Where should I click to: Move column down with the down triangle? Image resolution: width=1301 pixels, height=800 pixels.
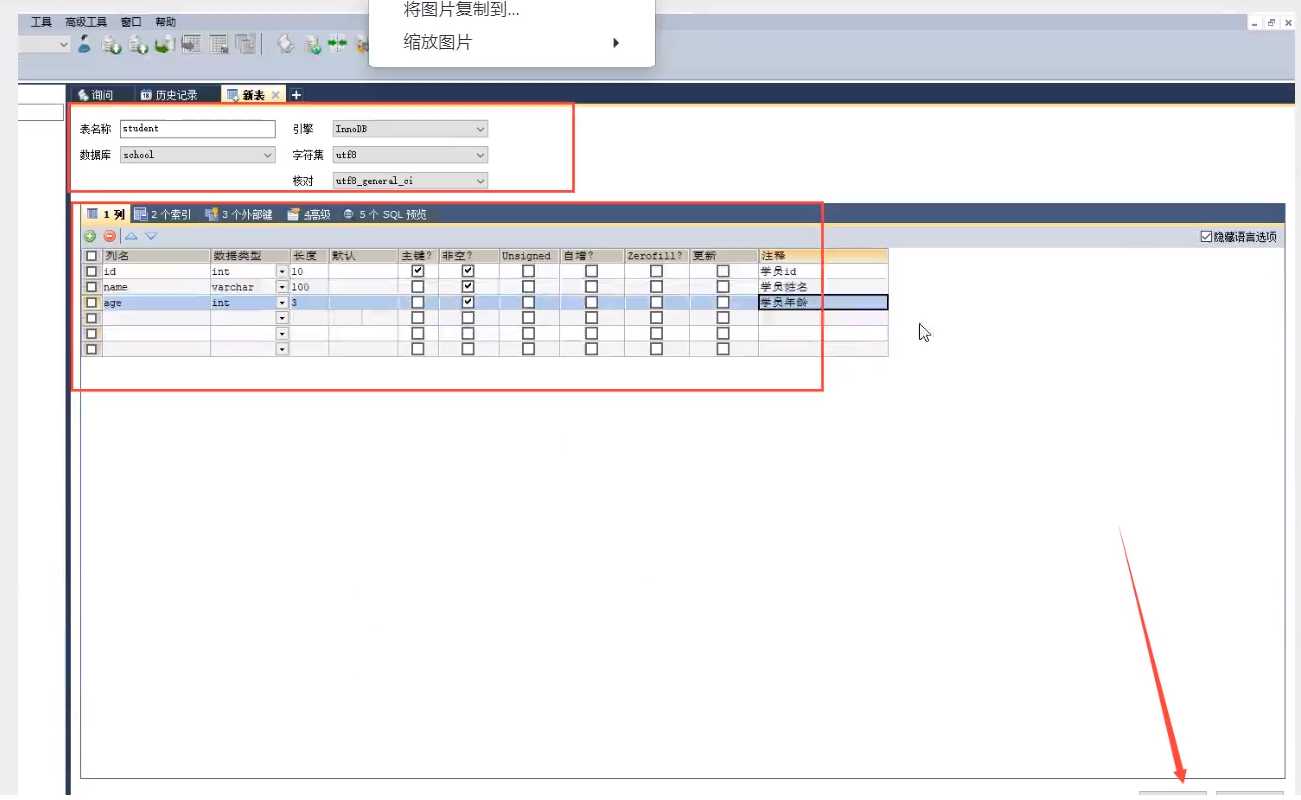pos(151,236)
